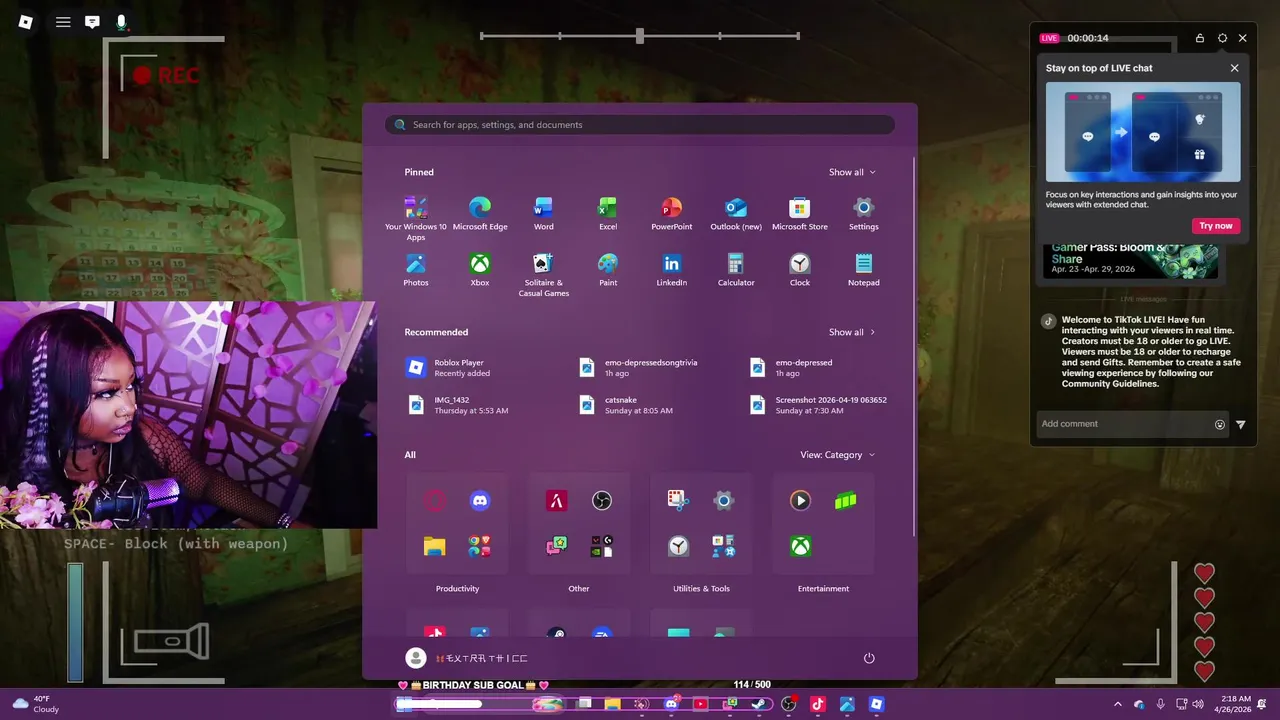The image size is (1280, 720).
Task: Launch Microsoft Edge from Pinned
Action: (x=480, y=214)
